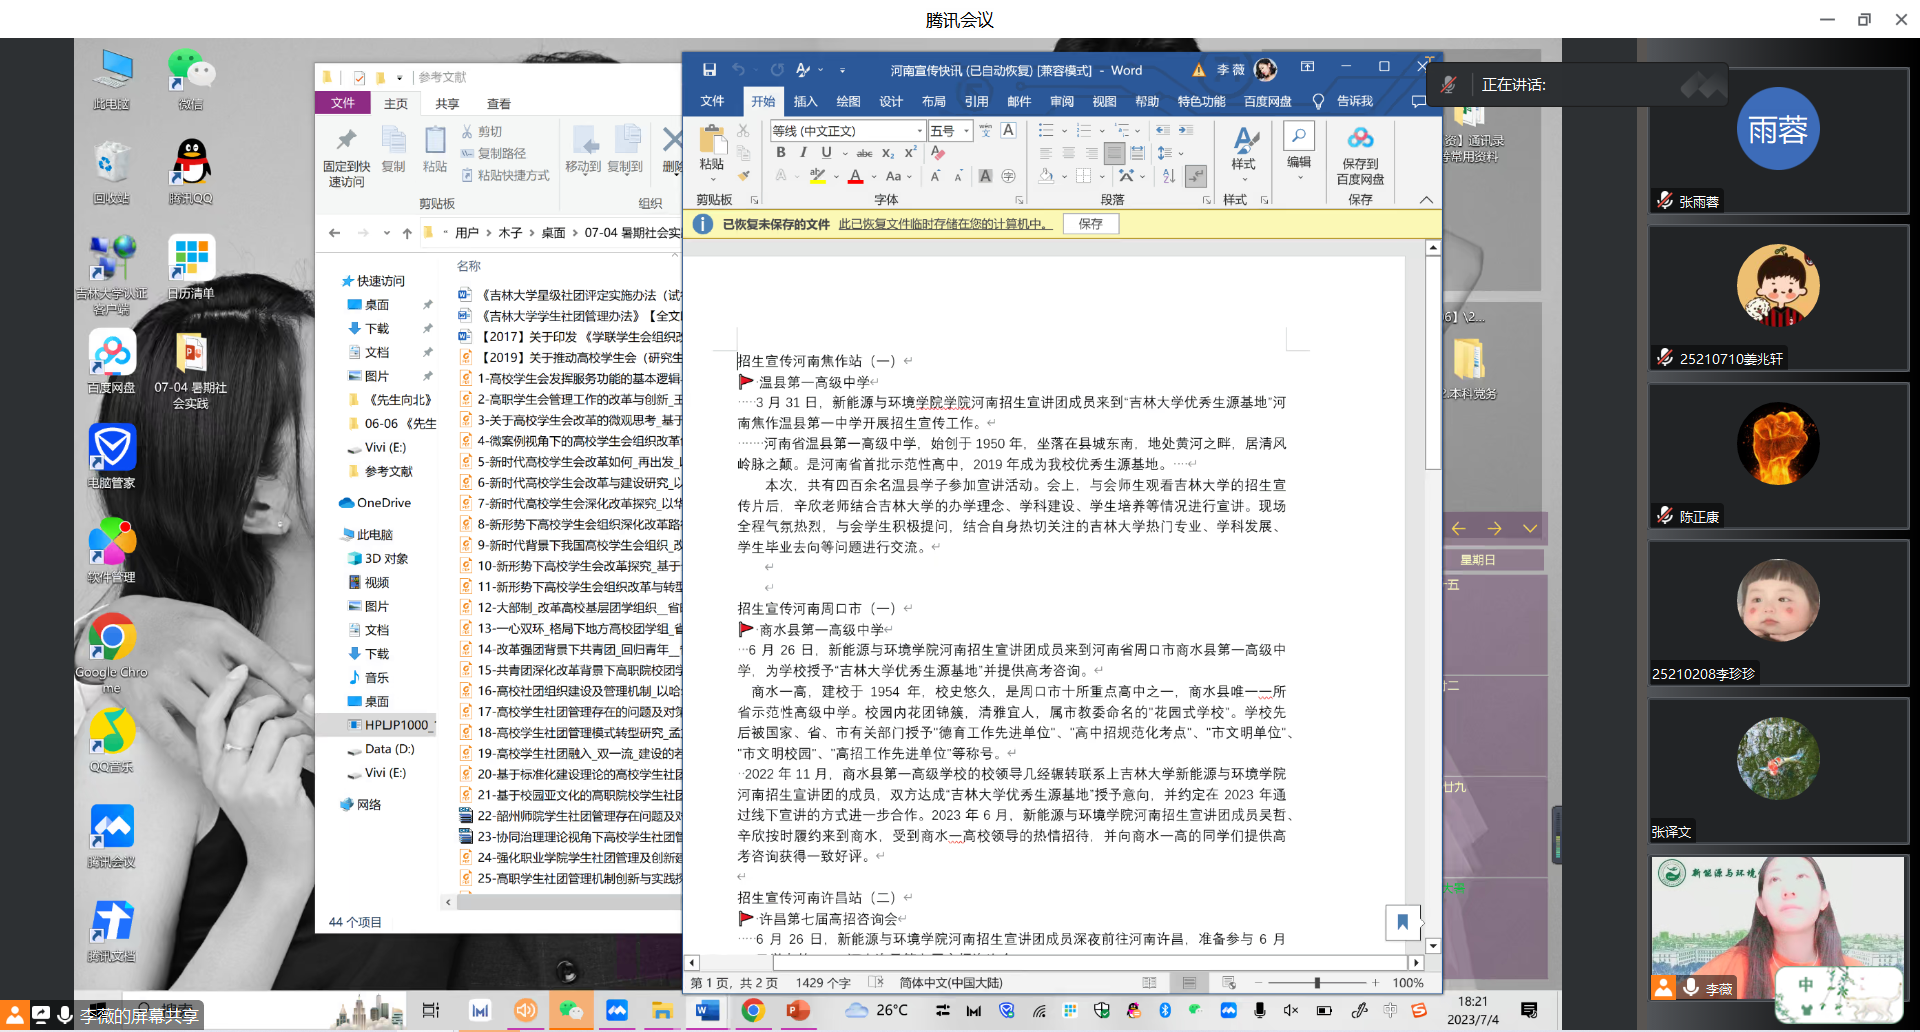Toggle strikethrough text formatting
The width and height of the screenshot is (1920, 1032).
coord(864,153)
